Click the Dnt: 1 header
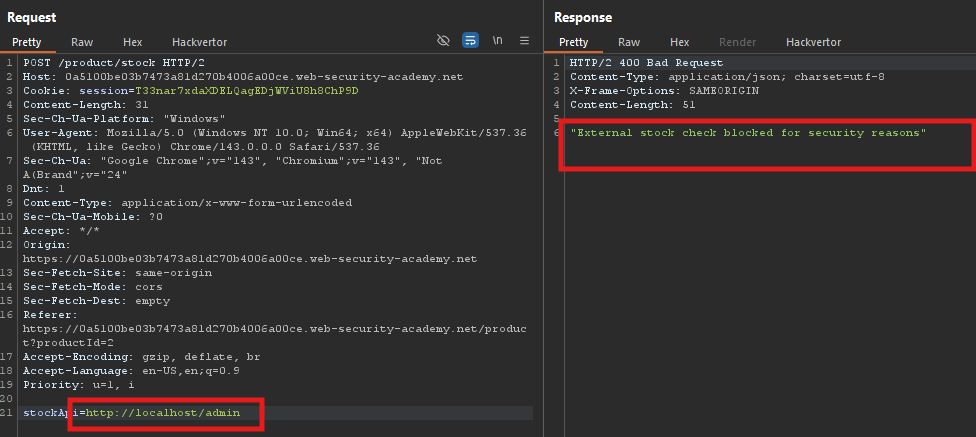Viewport: 976px width, 437px height. [x=44, y=189]
